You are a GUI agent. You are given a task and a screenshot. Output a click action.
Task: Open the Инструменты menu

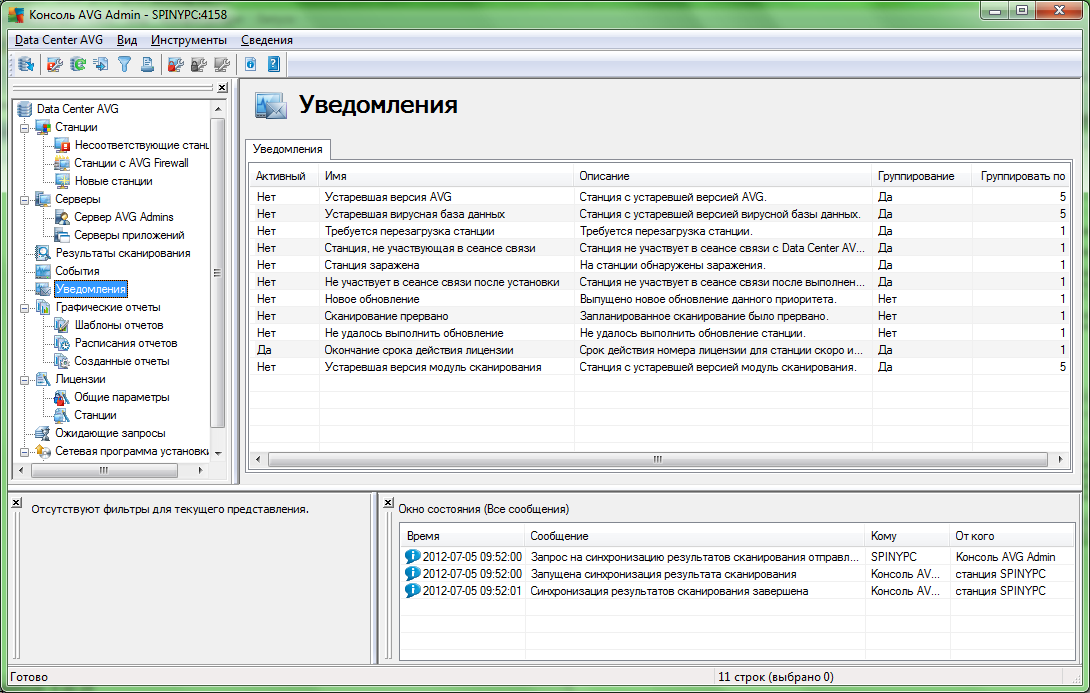[x=188, y=40]
